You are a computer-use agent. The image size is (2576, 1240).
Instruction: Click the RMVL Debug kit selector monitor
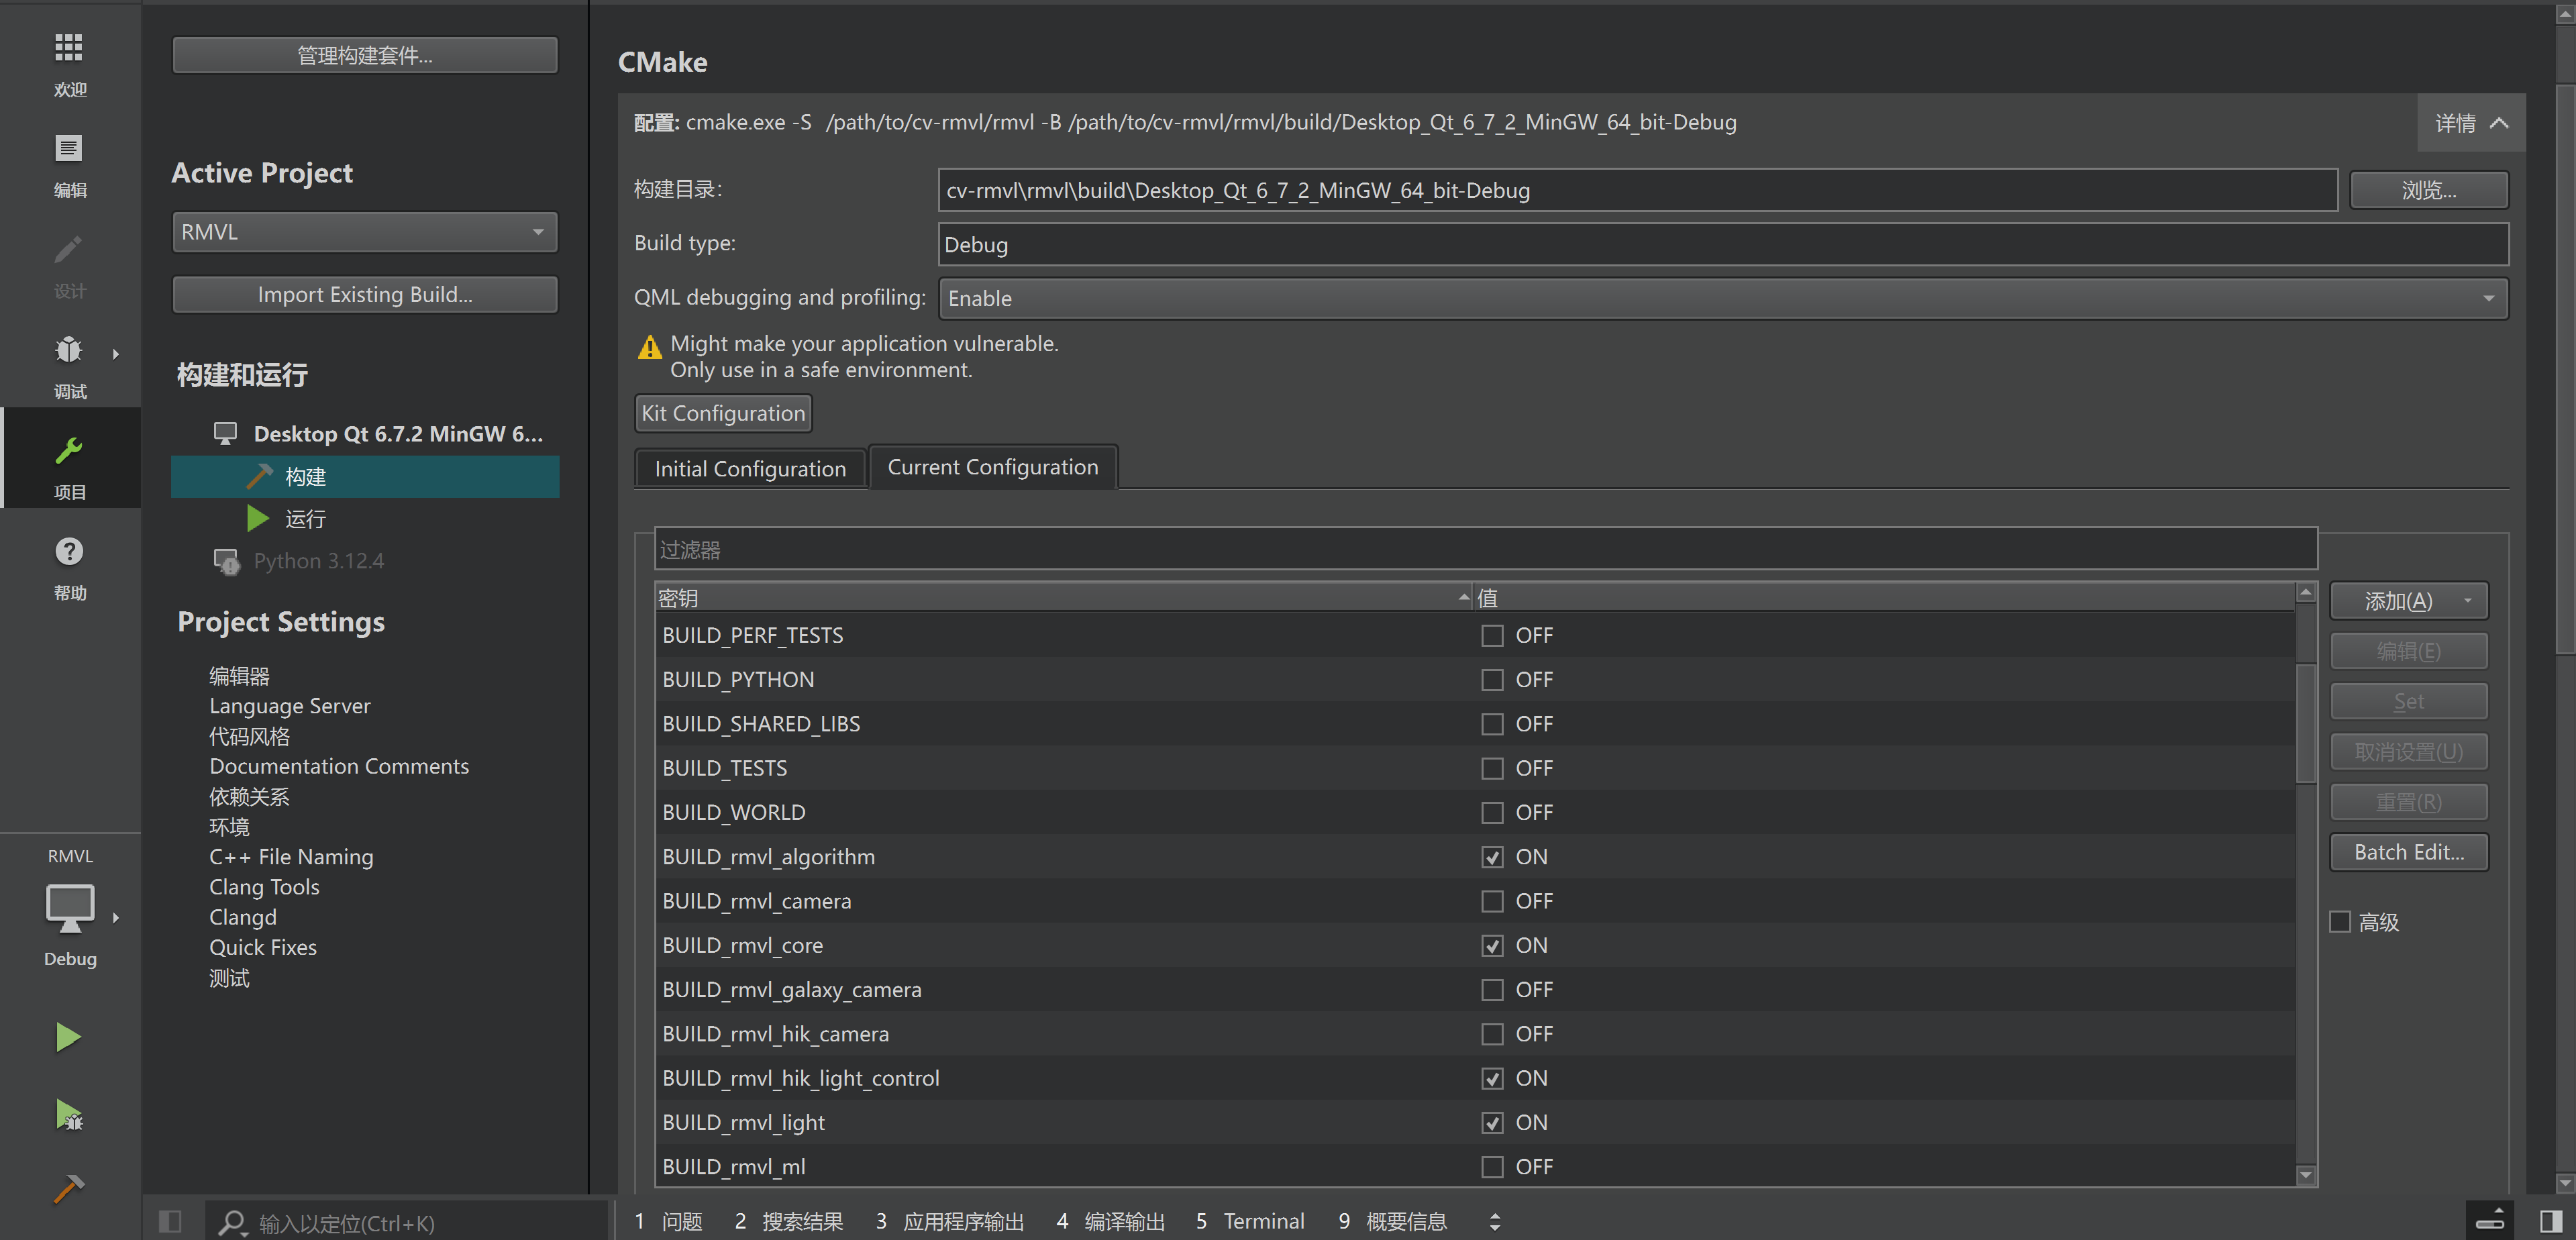(70, 909)
